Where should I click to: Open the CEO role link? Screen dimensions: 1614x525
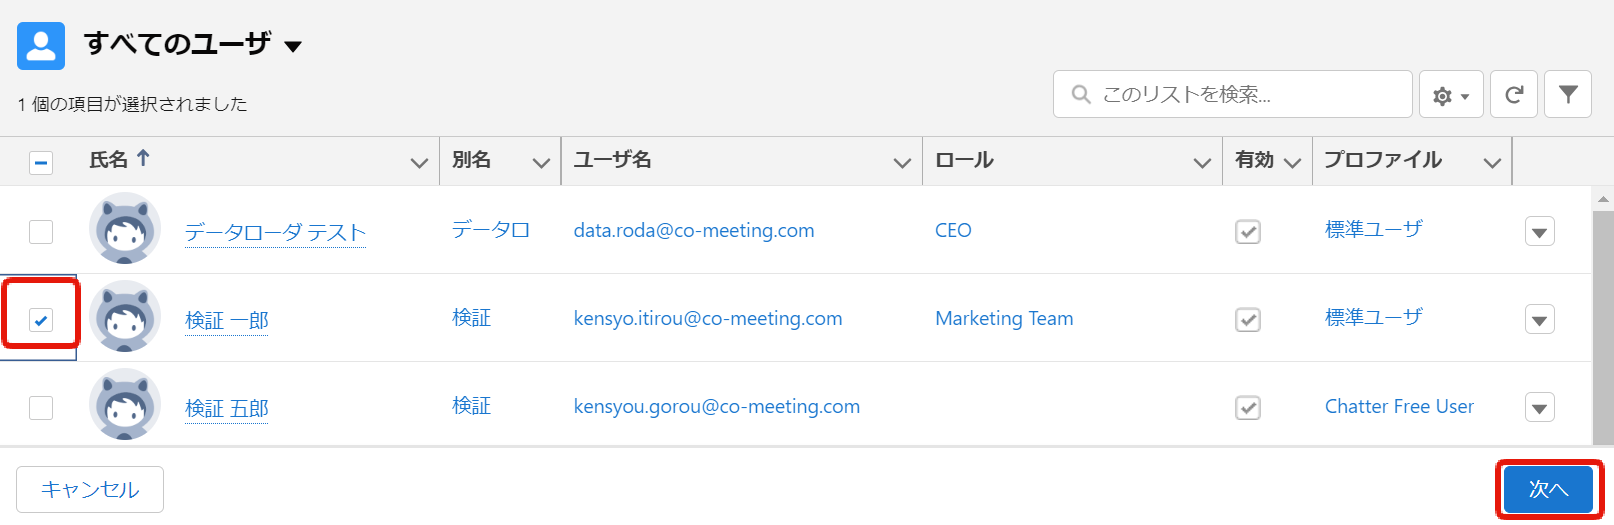[x=953, y=231]
